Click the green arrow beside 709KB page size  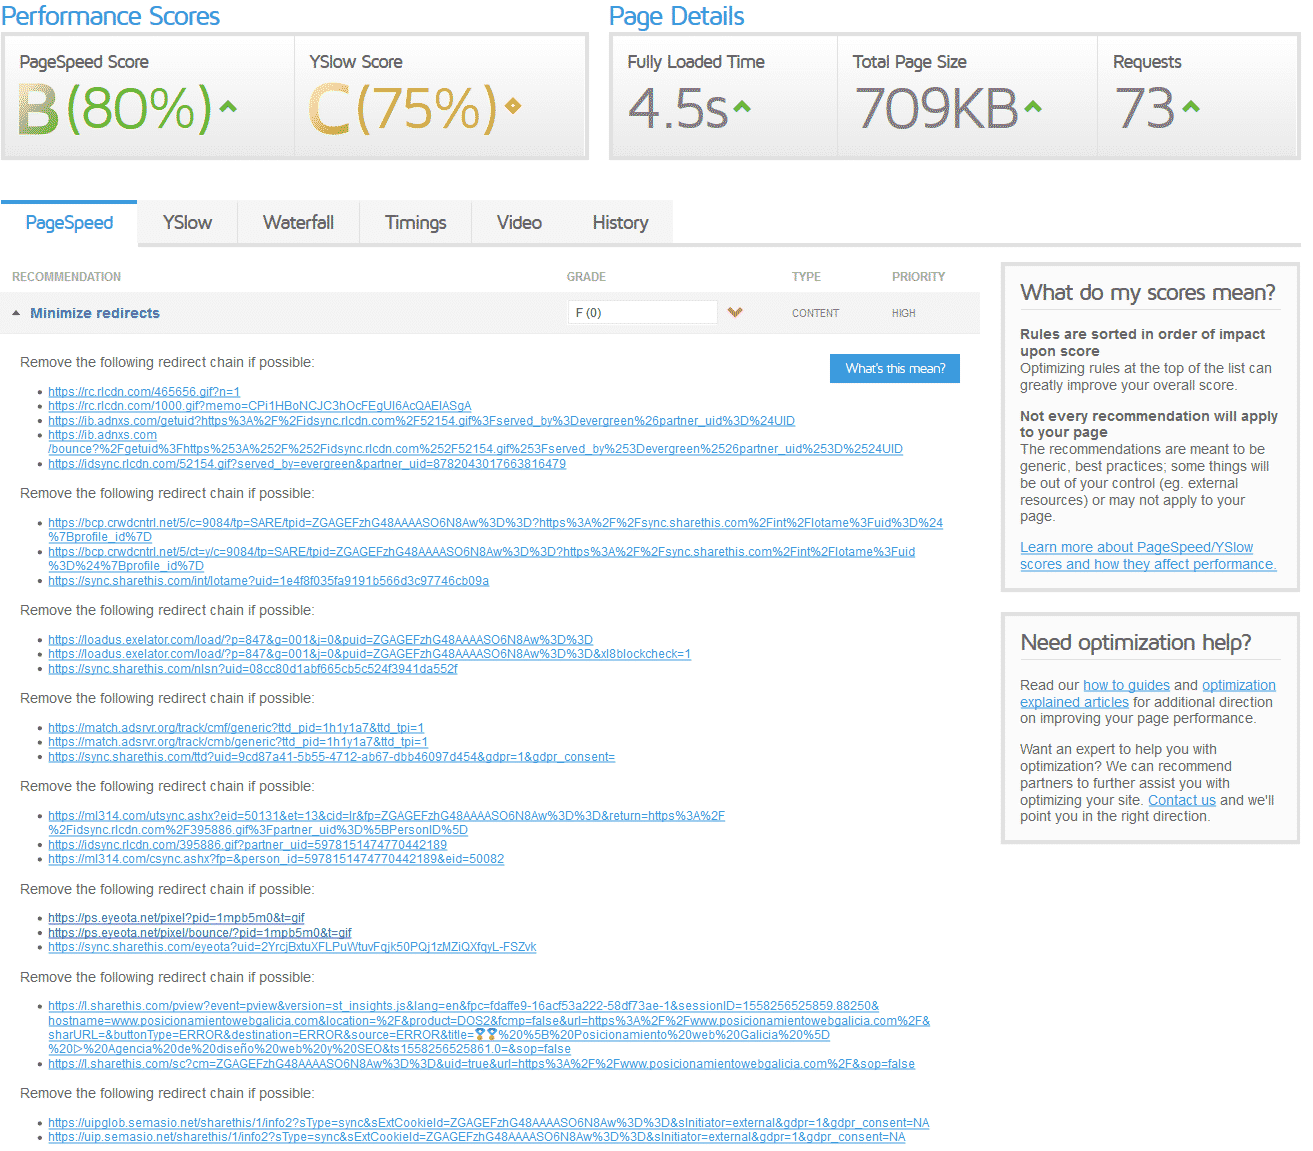click(x=1033, y=106)
